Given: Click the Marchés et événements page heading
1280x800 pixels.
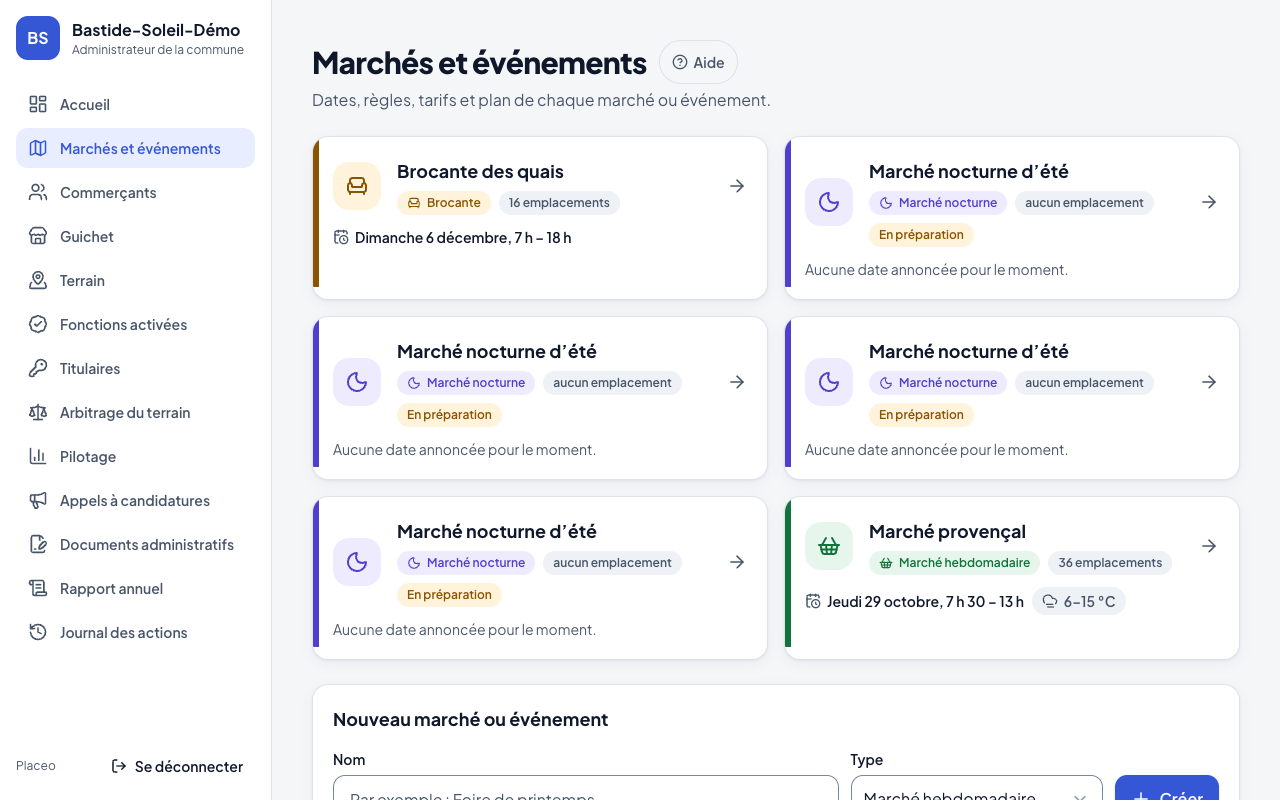Looking at the screenshot, I should point(479,62).
